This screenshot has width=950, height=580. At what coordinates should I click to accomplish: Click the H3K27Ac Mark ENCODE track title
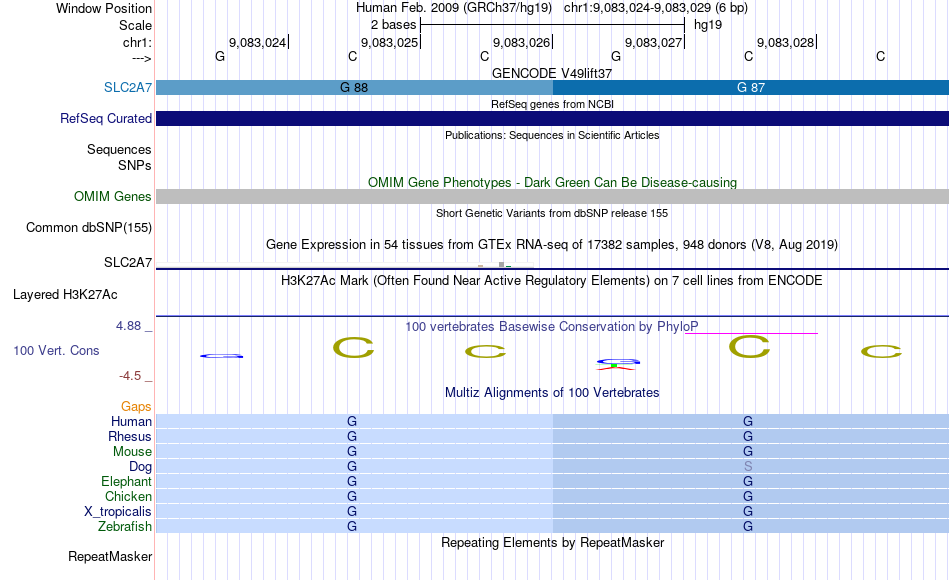(x=552, y=281)
